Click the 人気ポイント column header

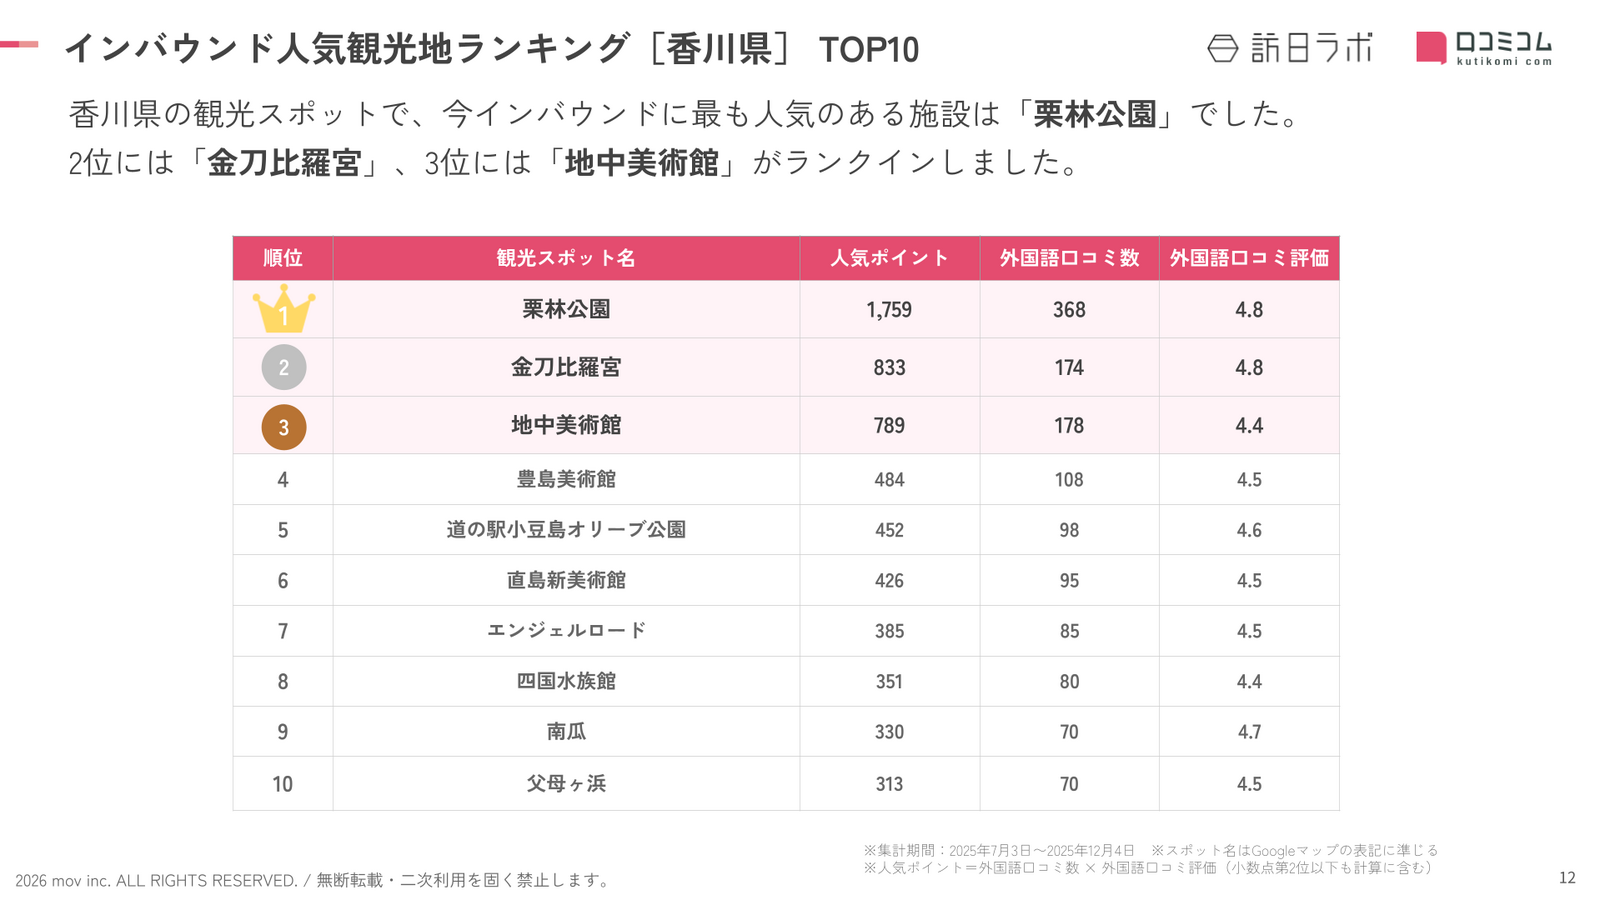coord(889,258)
